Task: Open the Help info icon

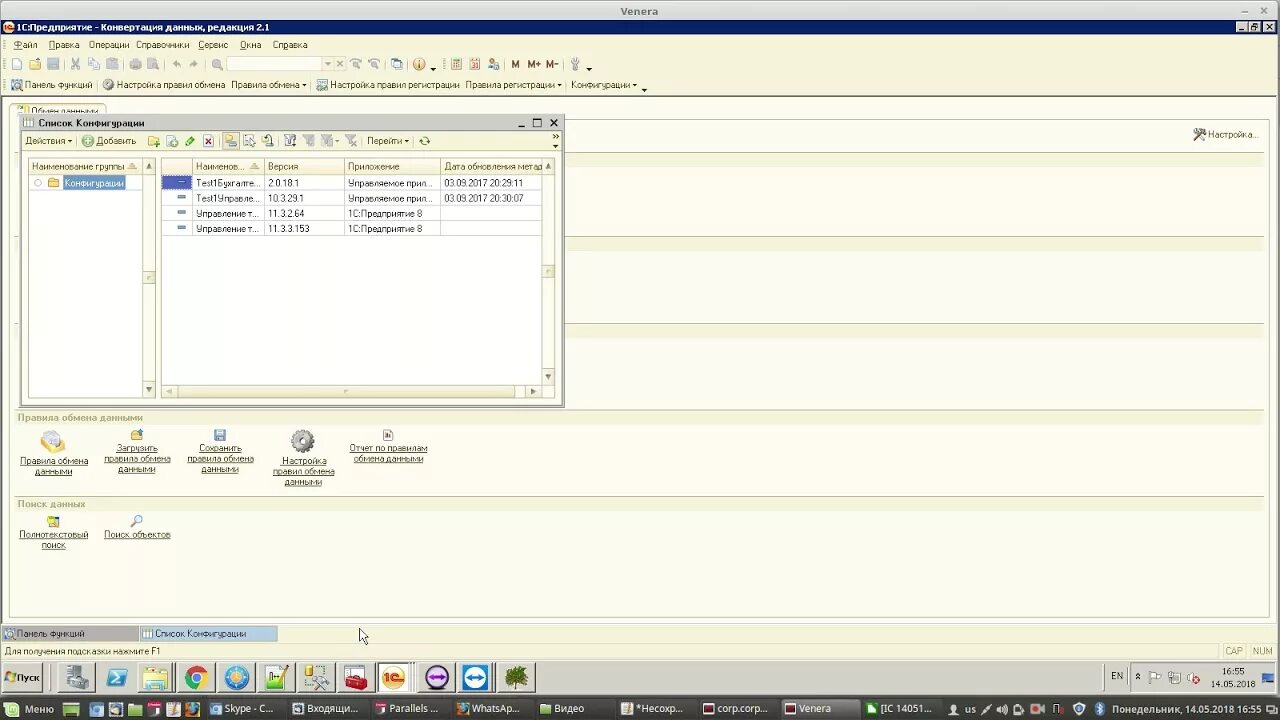Action: [x=419, y=64]
